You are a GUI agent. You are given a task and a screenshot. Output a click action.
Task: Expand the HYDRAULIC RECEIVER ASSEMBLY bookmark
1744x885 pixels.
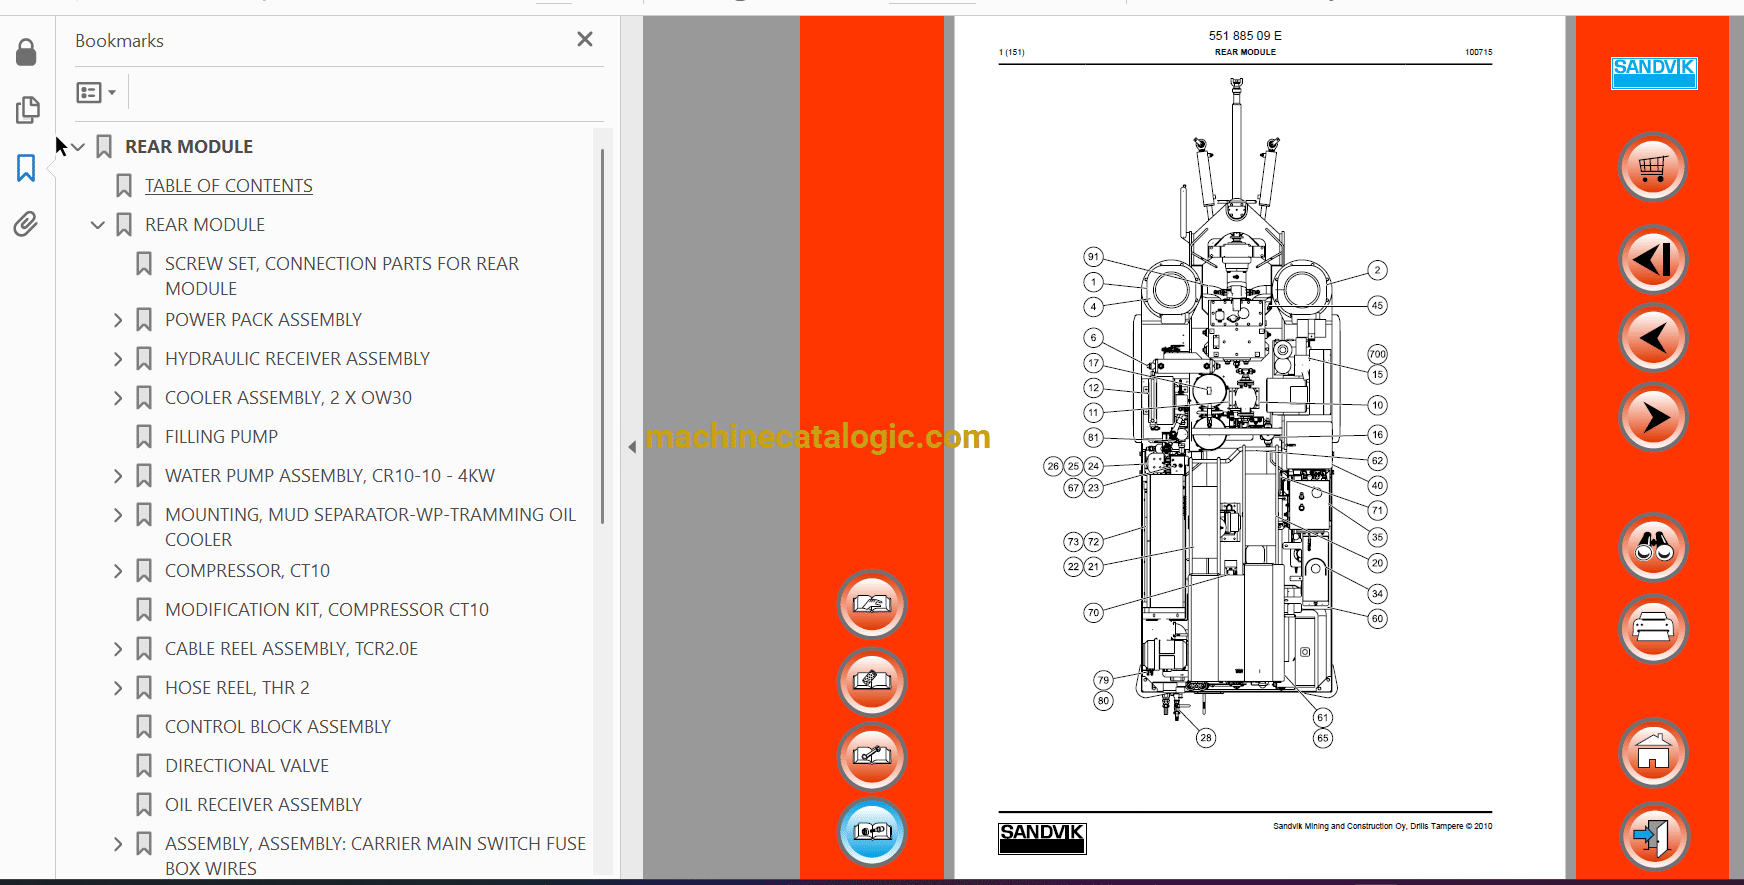(x=118, y=359)
